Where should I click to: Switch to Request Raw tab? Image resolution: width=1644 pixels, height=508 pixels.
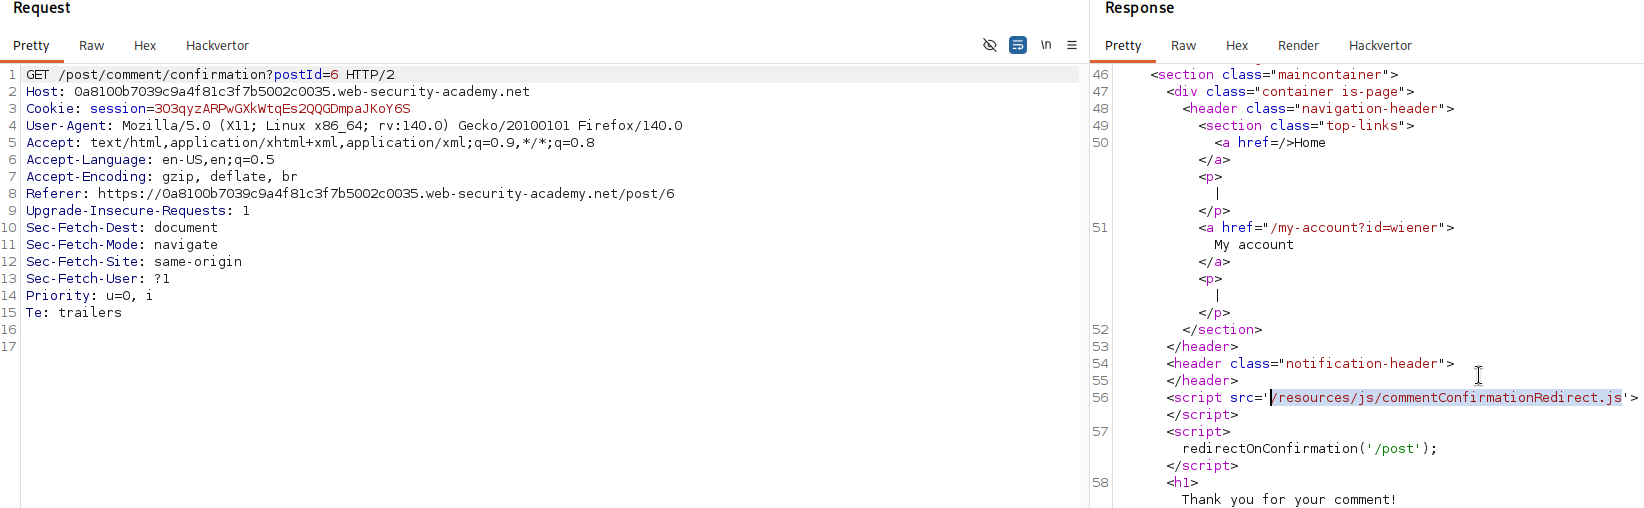click(92, 45)
